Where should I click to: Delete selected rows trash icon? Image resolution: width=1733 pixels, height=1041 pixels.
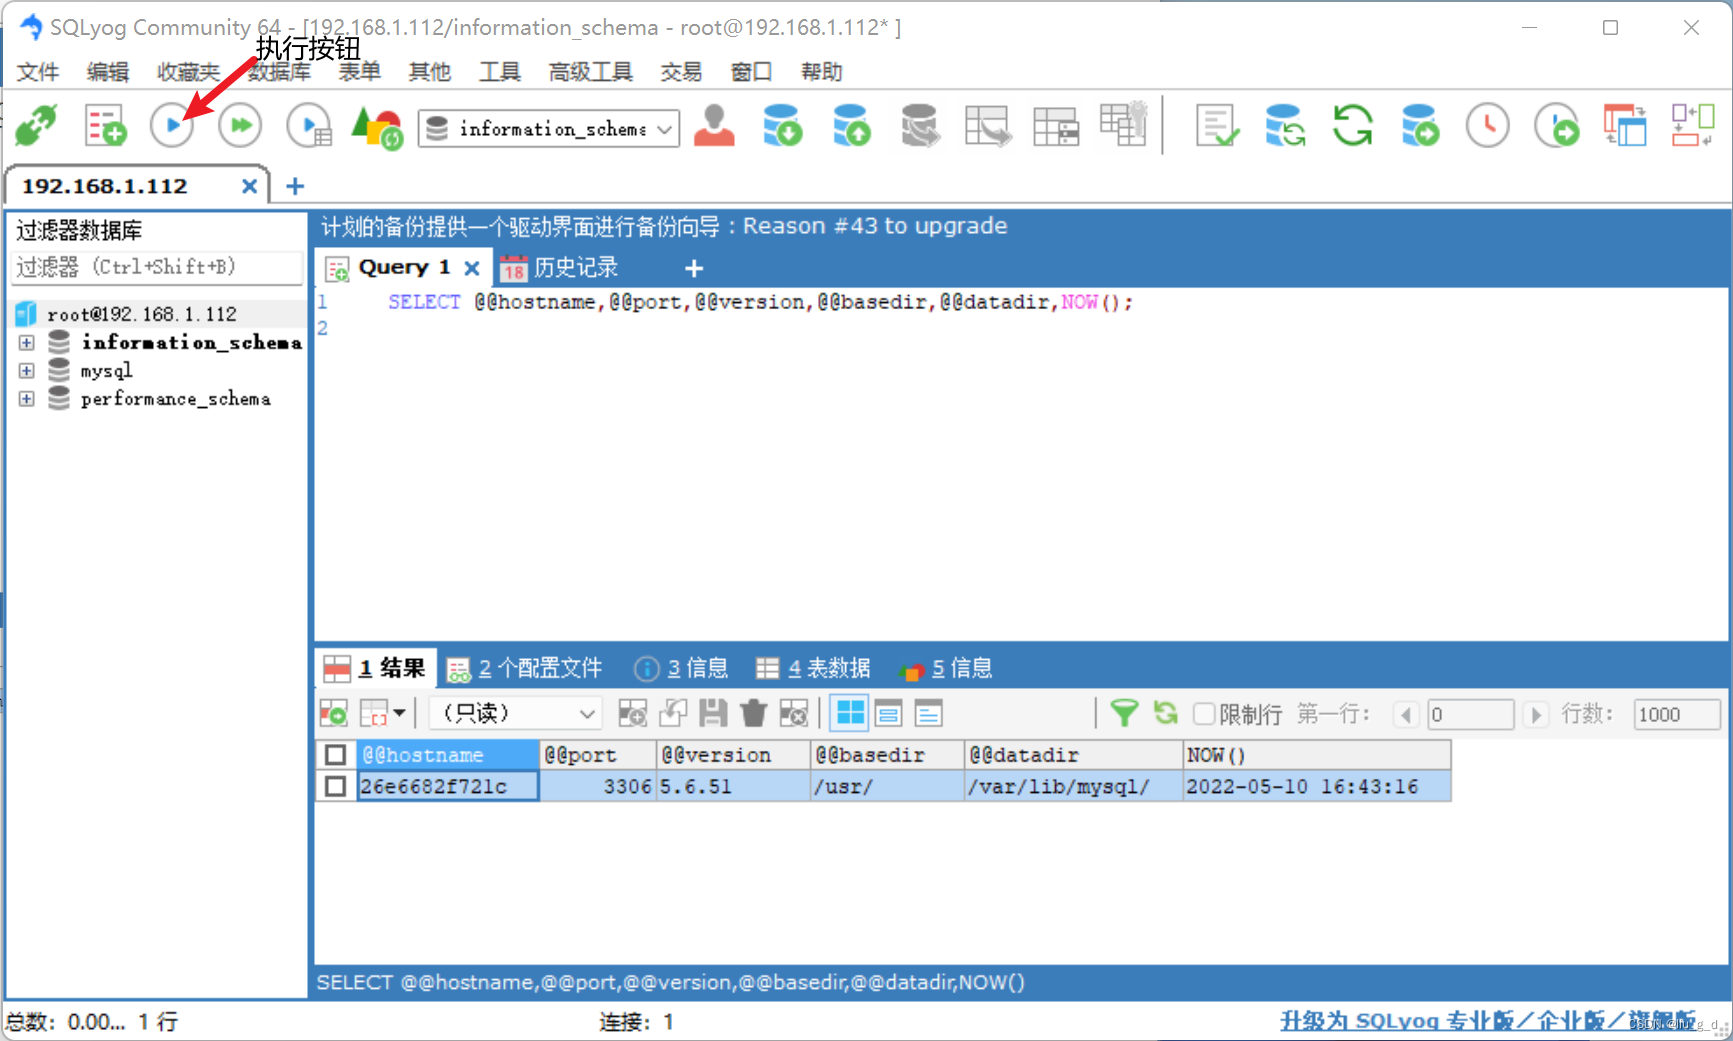[x=753, y=714]
